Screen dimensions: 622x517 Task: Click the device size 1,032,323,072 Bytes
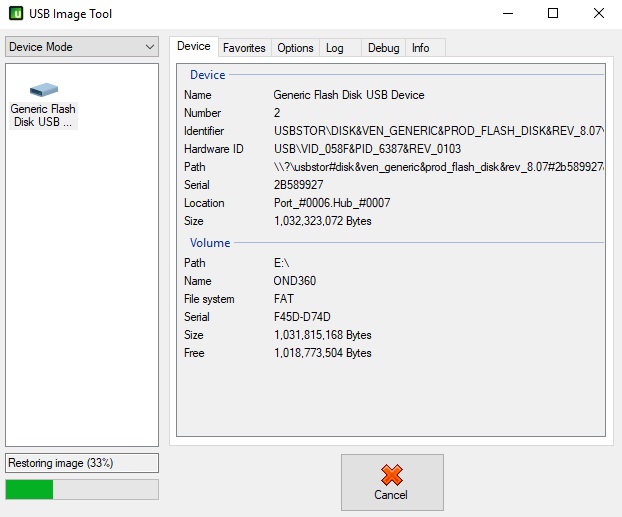[323, 221]
